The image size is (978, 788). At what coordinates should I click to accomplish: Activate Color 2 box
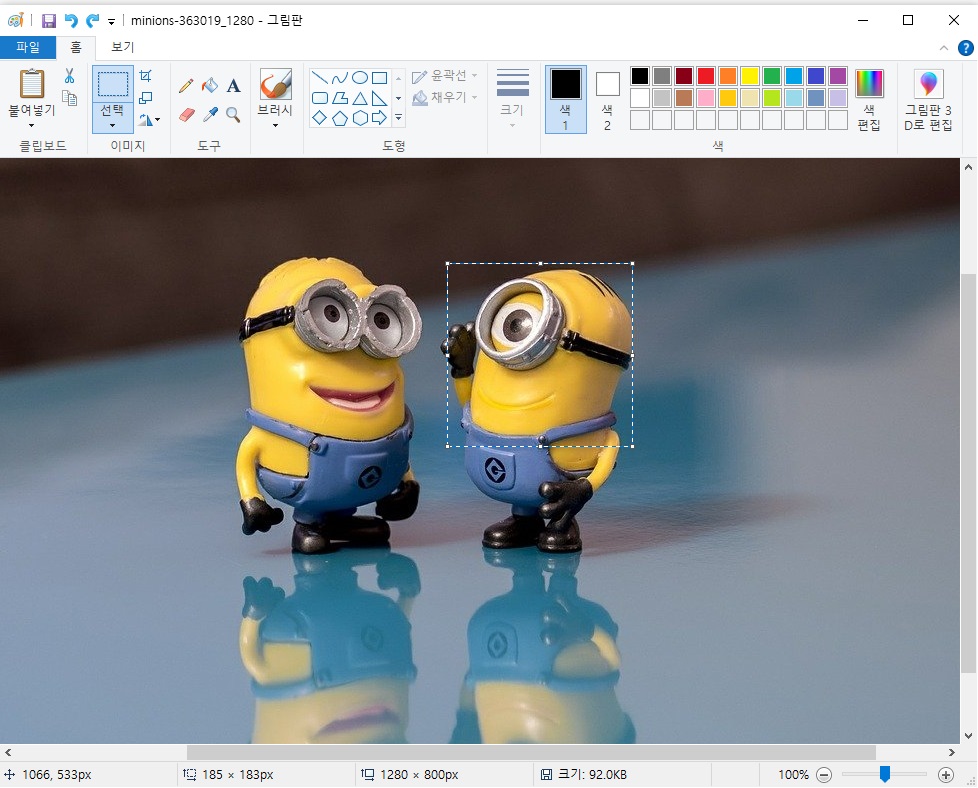click(x=607, y=100)
